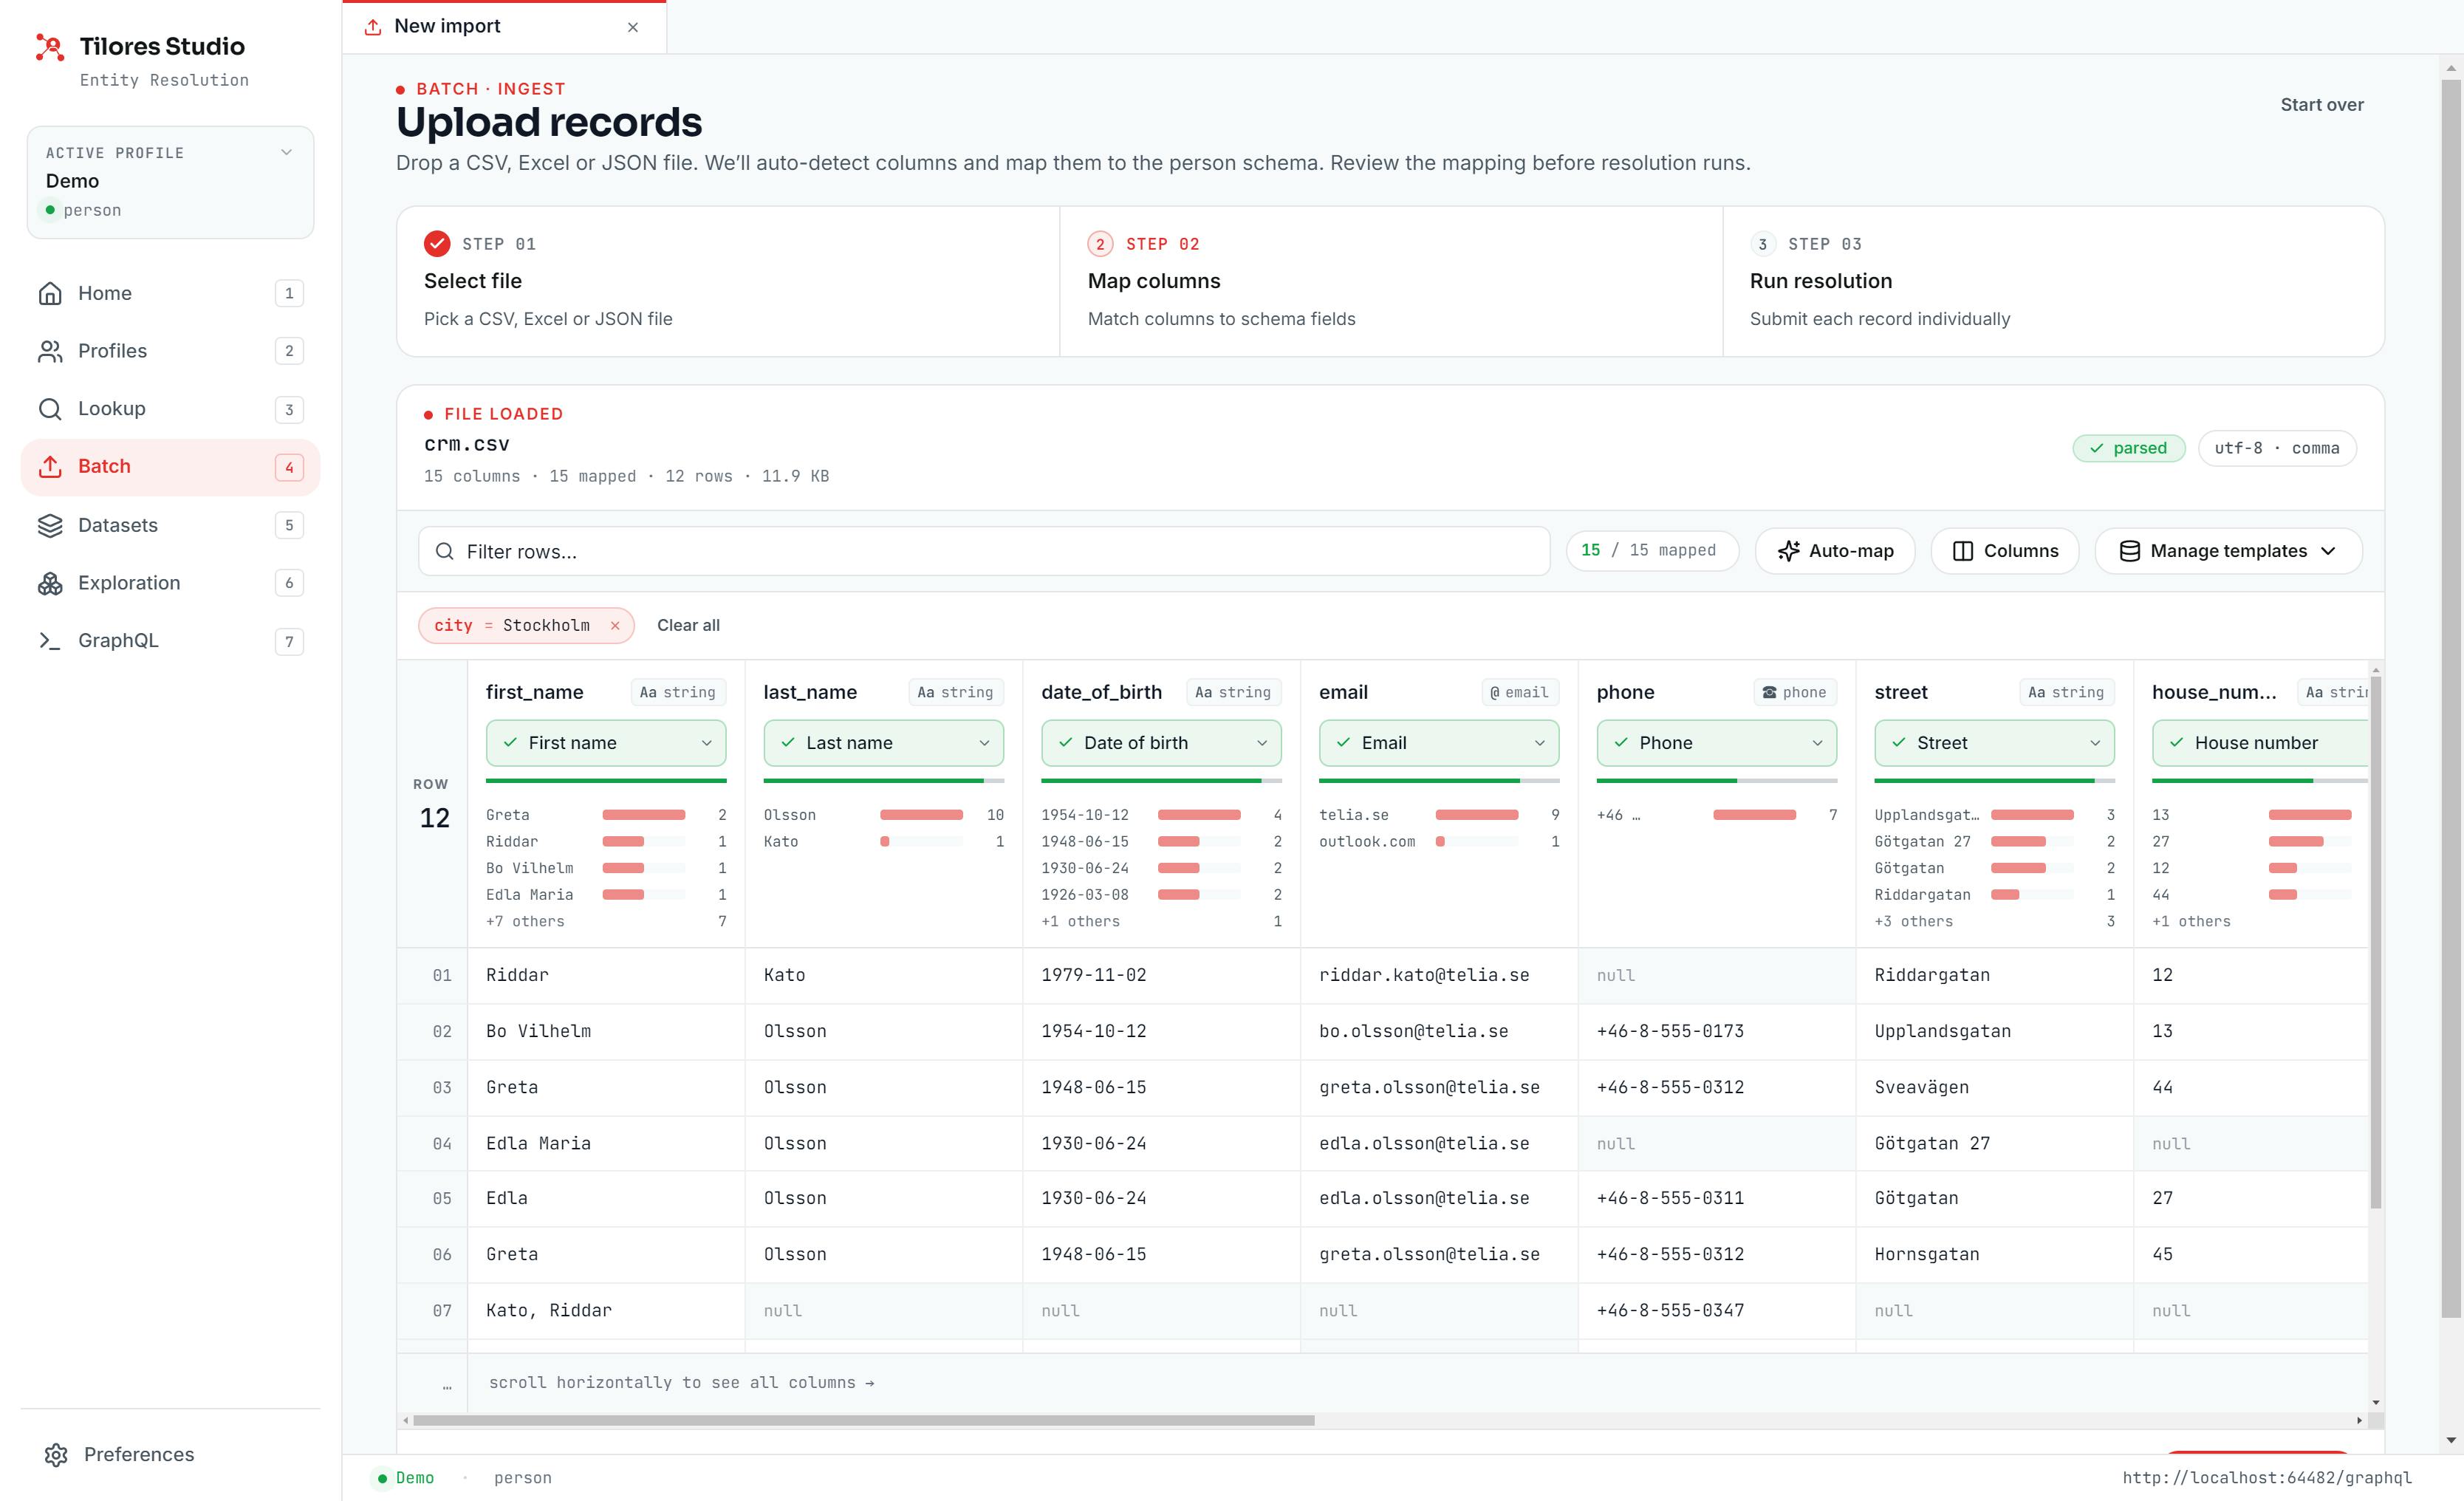Open Preferences via the gear icon

point(56,1454)
